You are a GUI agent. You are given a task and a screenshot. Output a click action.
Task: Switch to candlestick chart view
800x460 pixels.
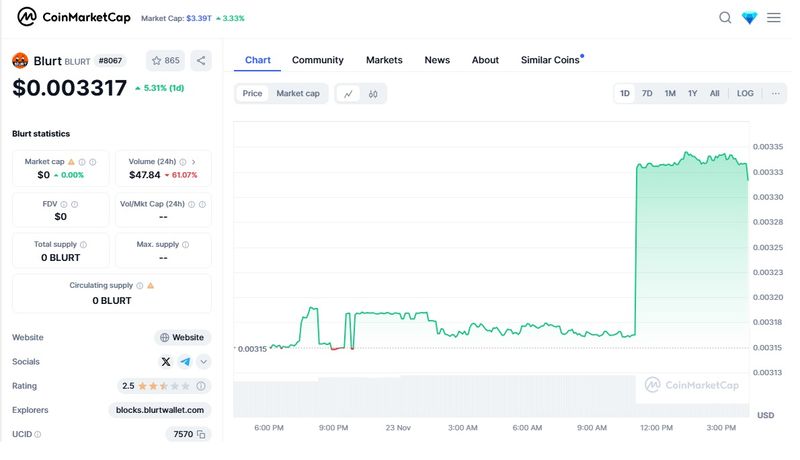[x=373, y=94]
